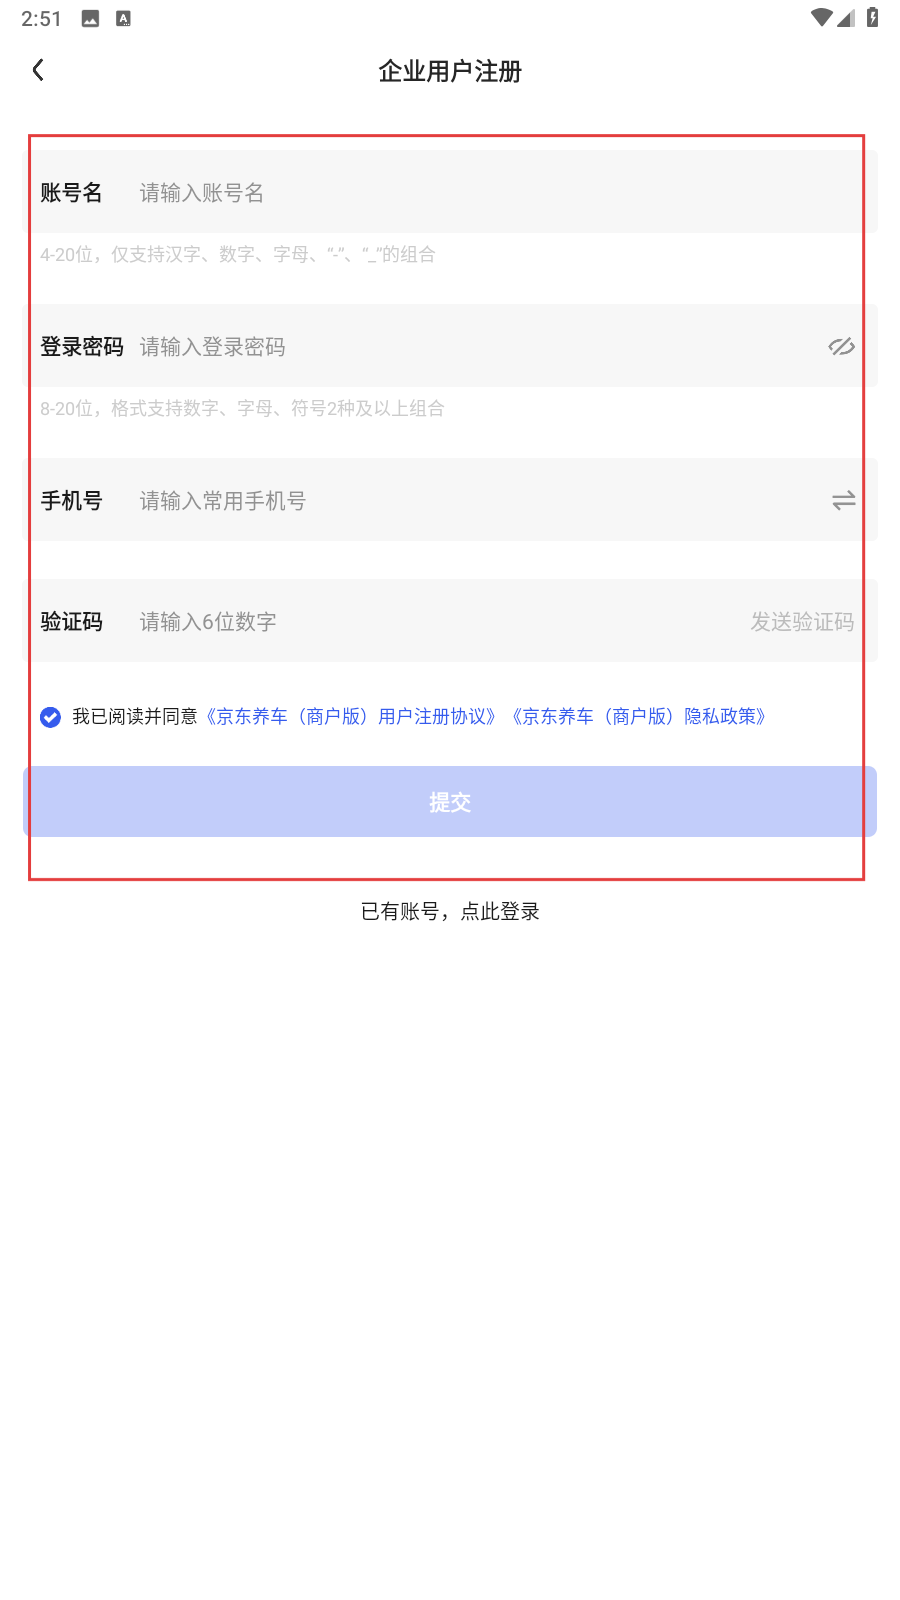Open 京东养车（商户版）用户注册协议 link
900x1600 pixels.
pos(351,716)
